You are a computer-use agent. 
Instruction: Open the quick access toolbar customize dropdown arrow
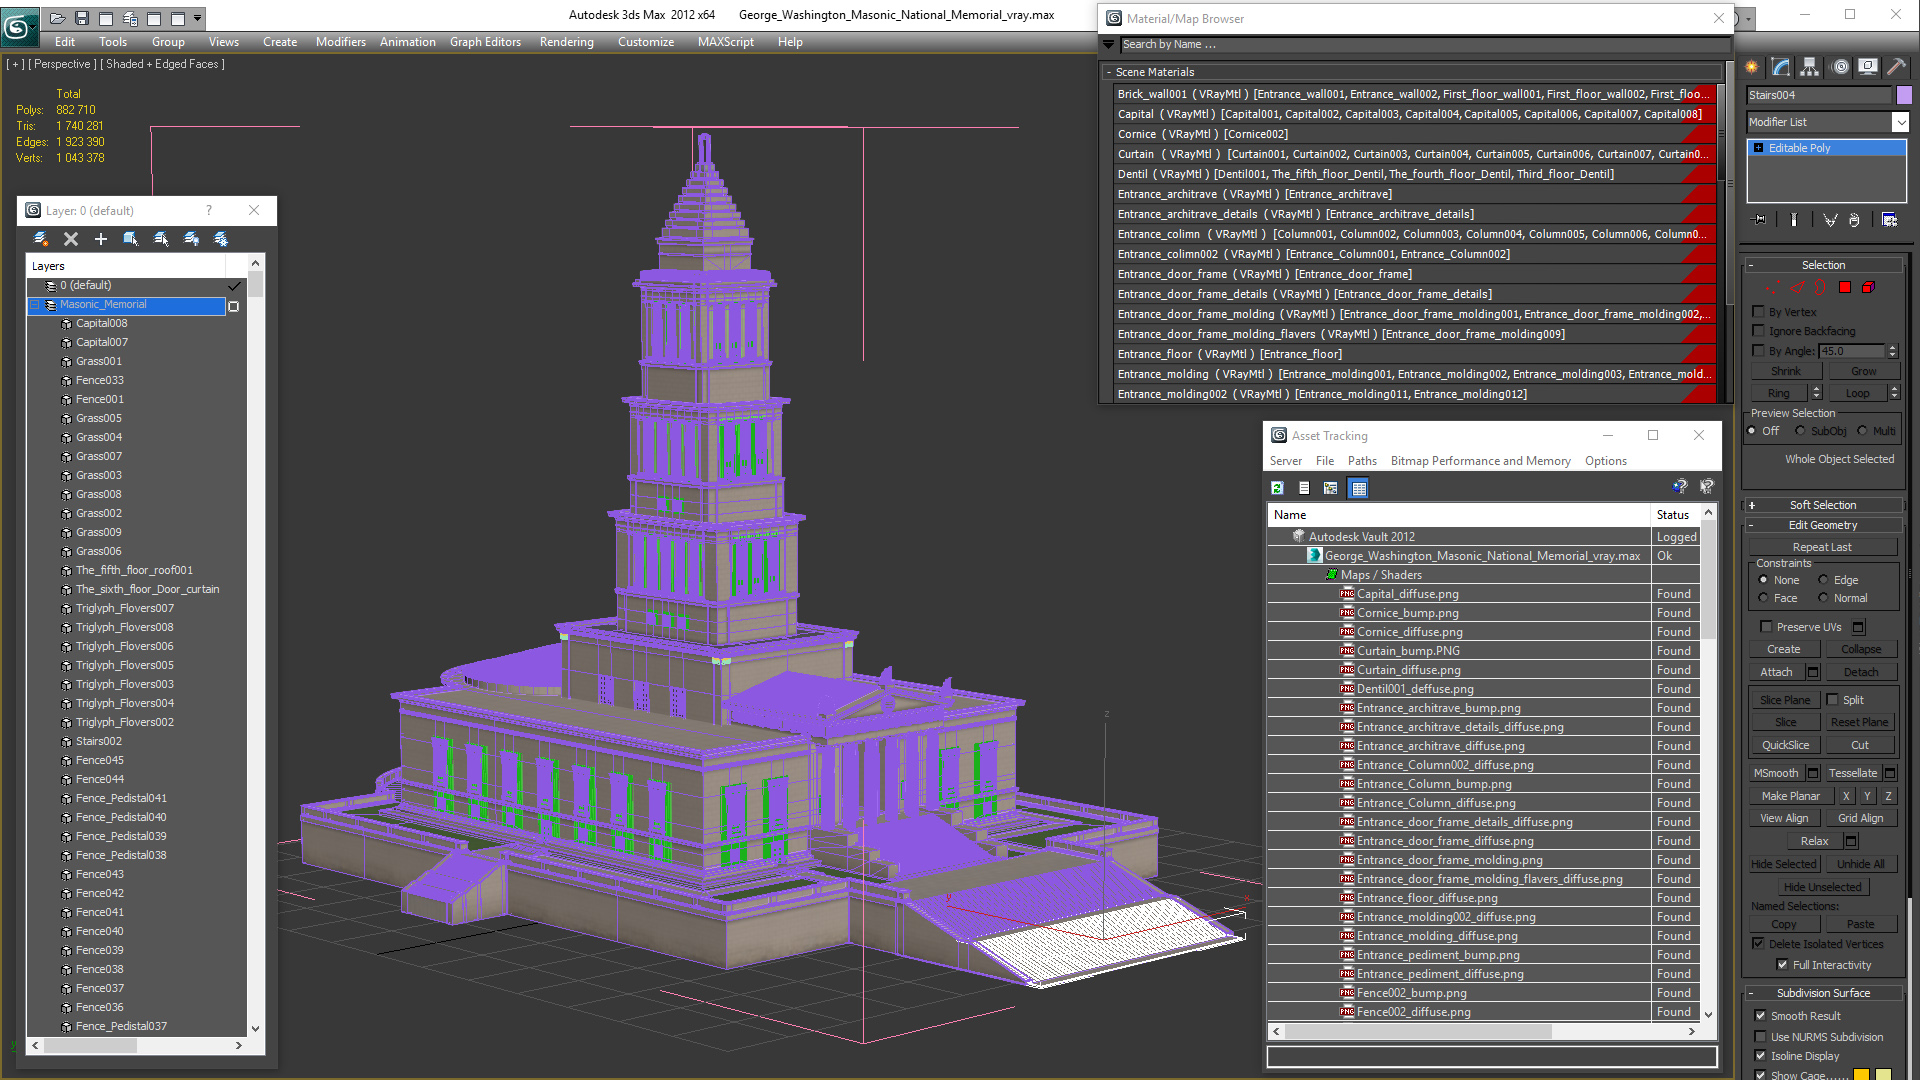pyautogui.click(x=198, y=18)
